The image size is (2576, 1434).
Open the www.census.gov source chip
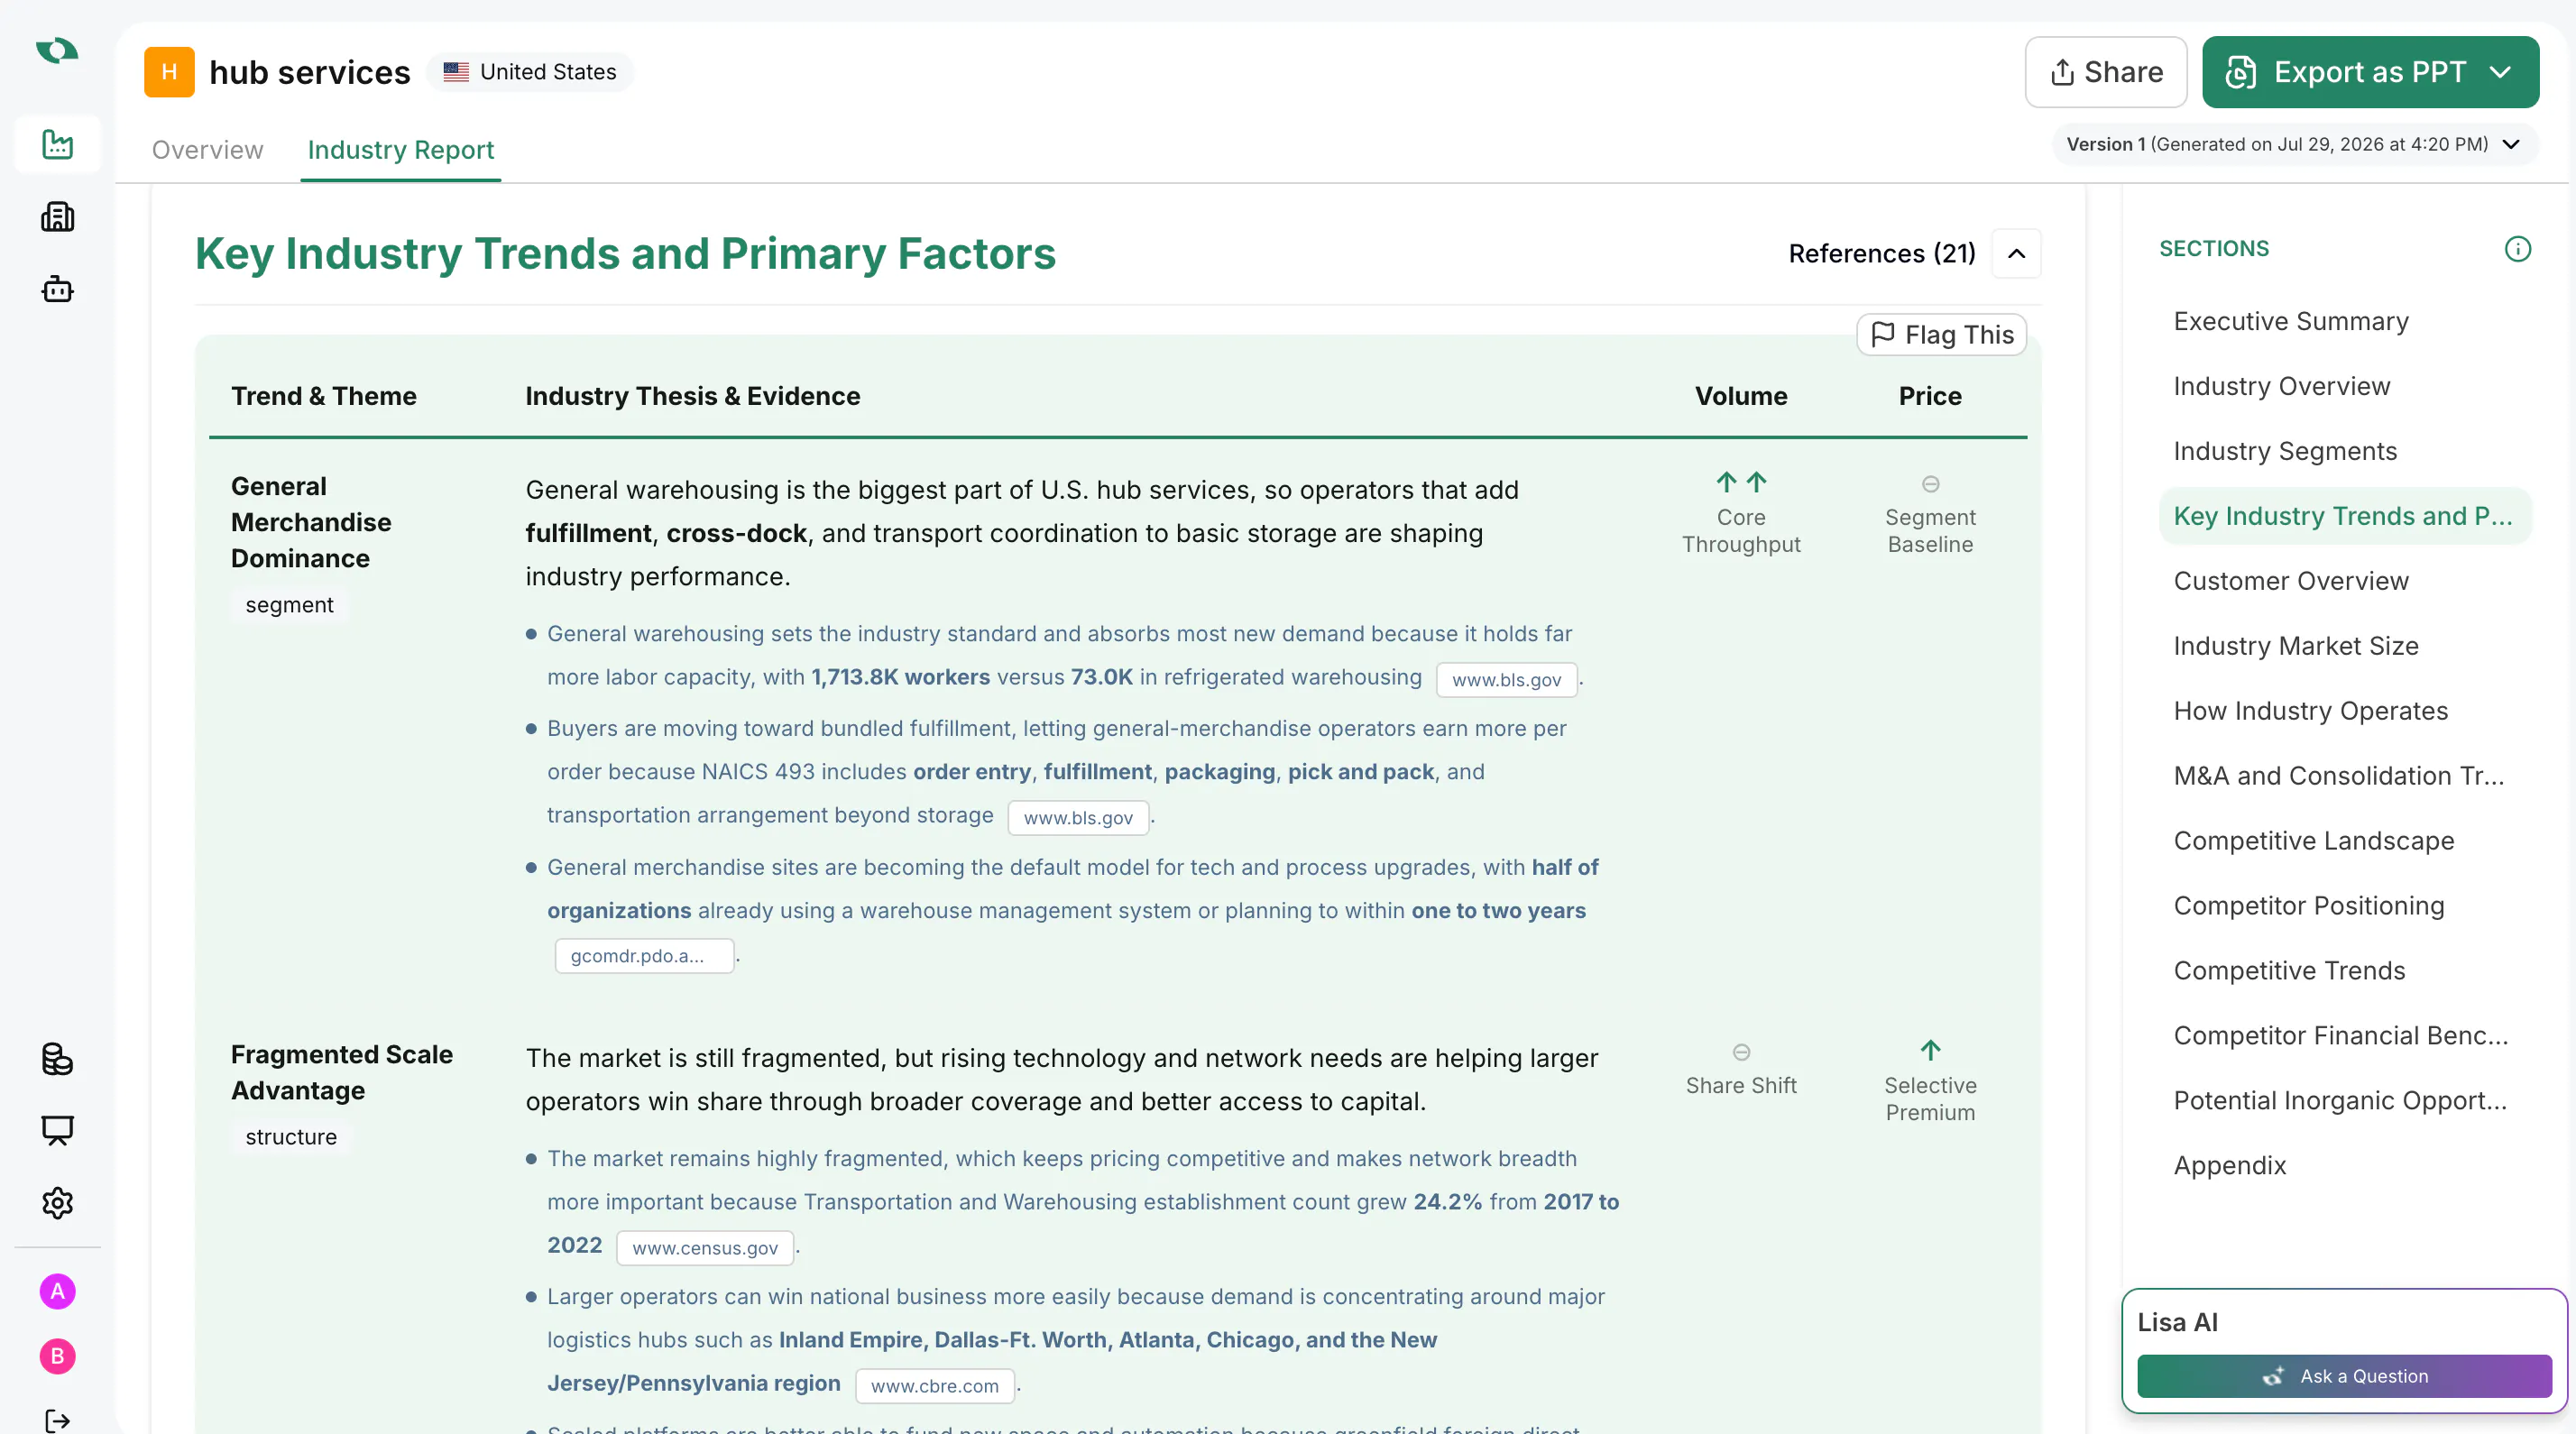[704, 1249]
